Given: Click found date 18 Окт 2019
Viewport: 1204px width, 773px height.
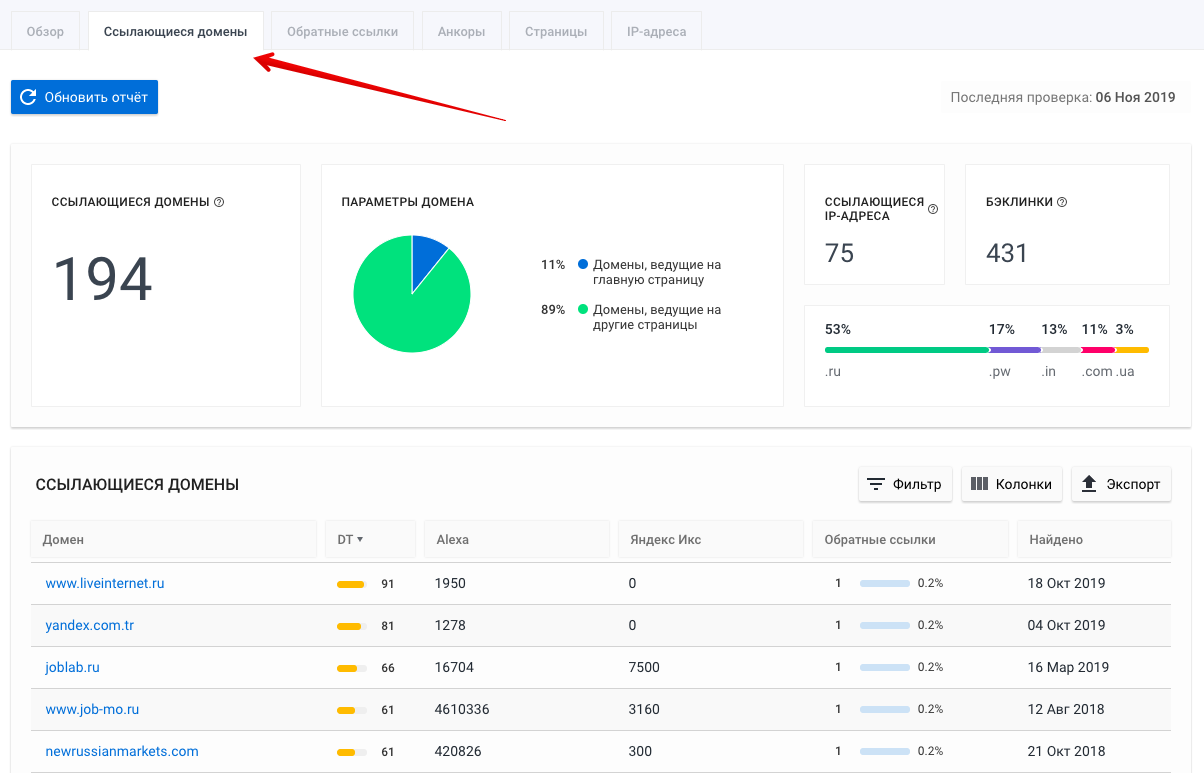Looking at the screenshot, I should click(1067, 583).
